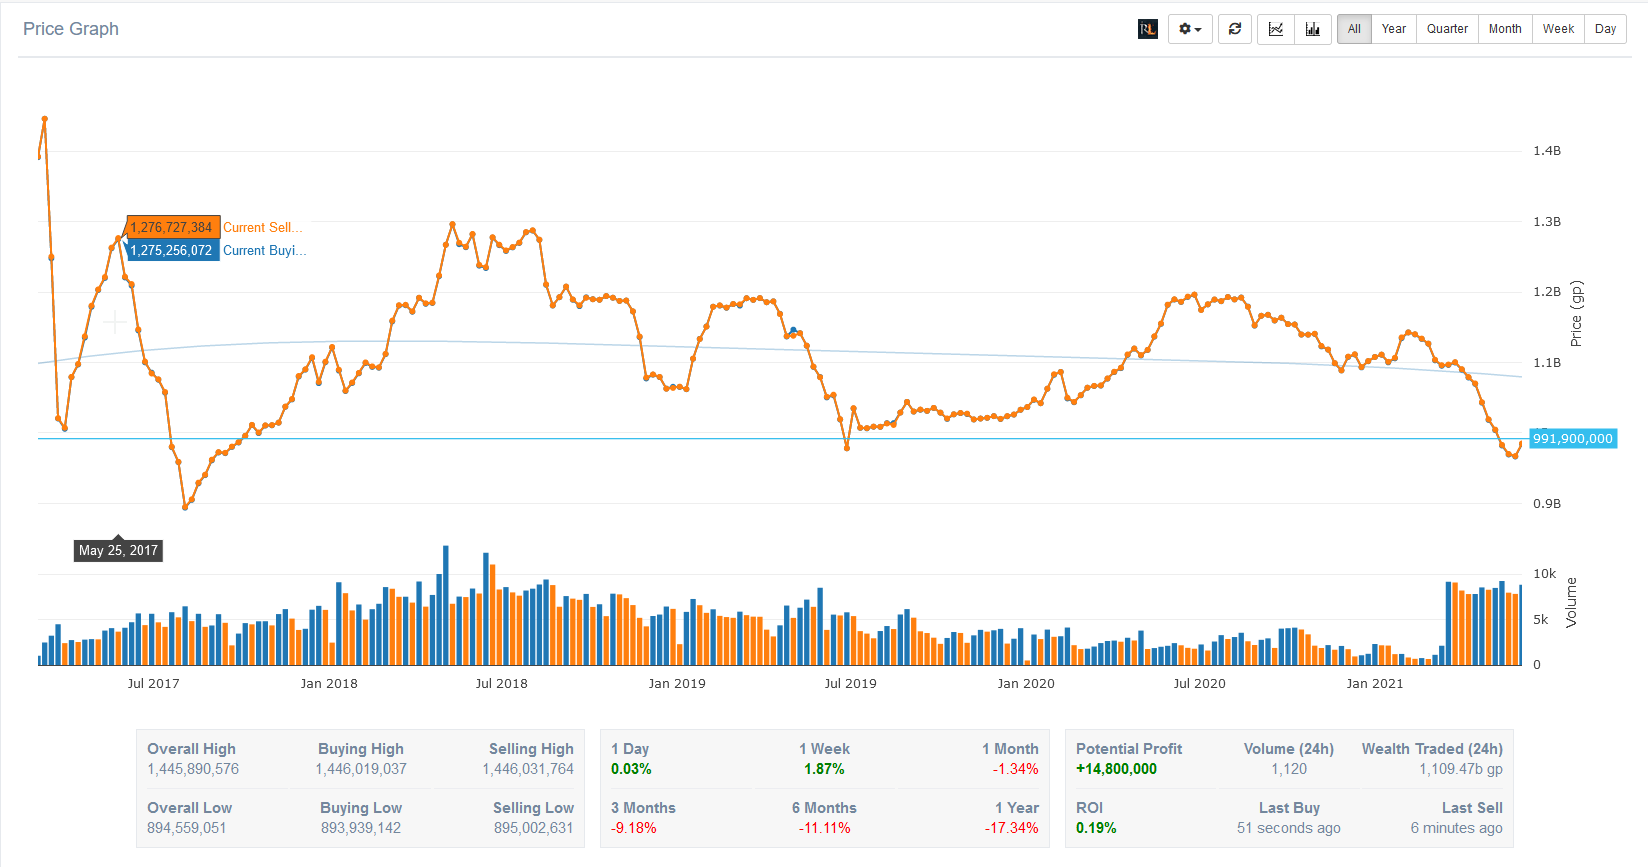
Task: Click the Jan 2020 axis label
Action: coord(1025,684)
